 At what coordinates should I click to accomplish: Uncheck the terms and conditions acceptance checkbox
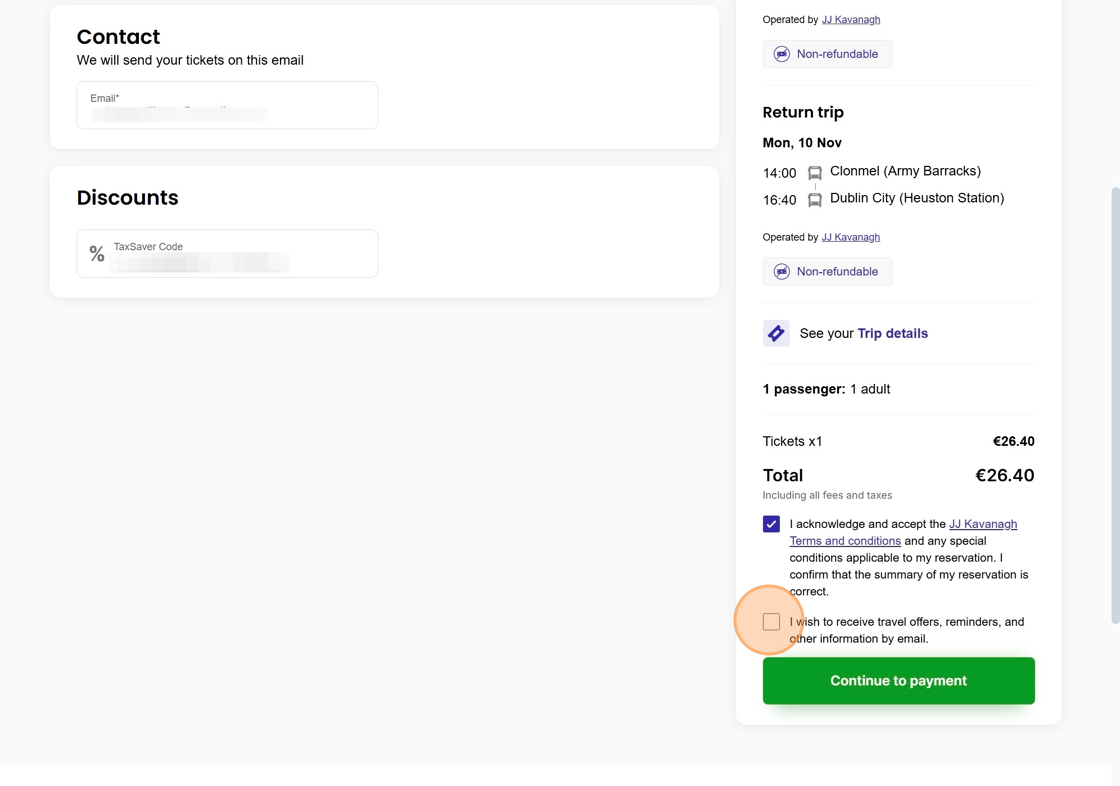pos(771,524)
